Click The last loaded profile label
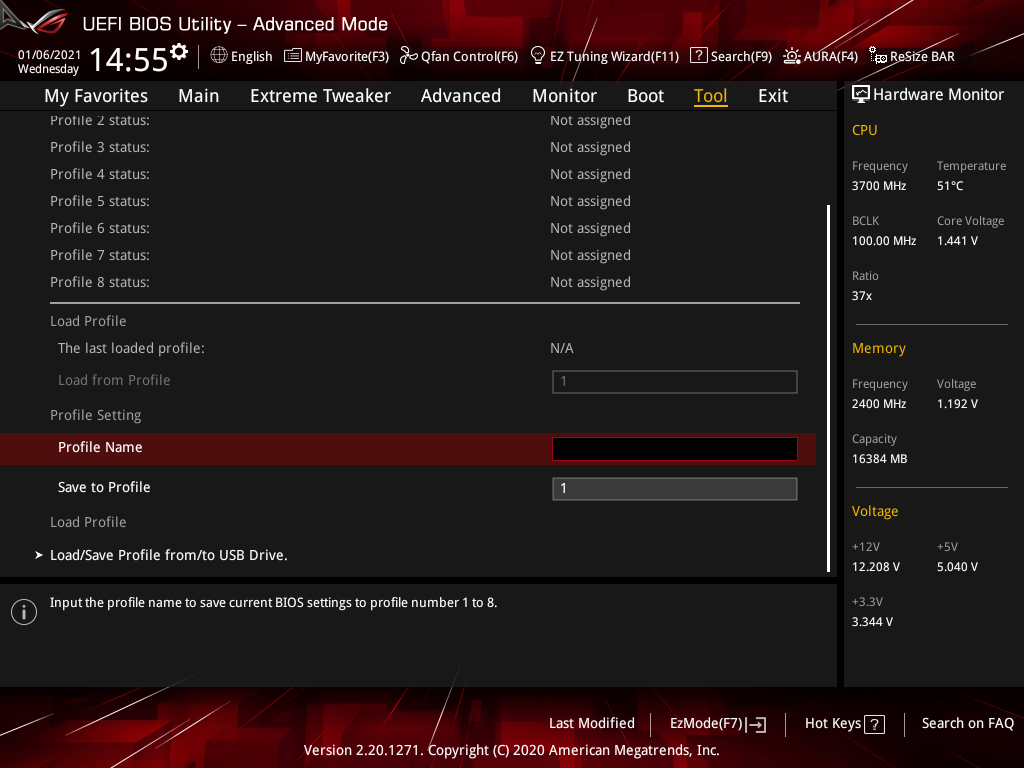The image size is (1024, 768). 131,348
